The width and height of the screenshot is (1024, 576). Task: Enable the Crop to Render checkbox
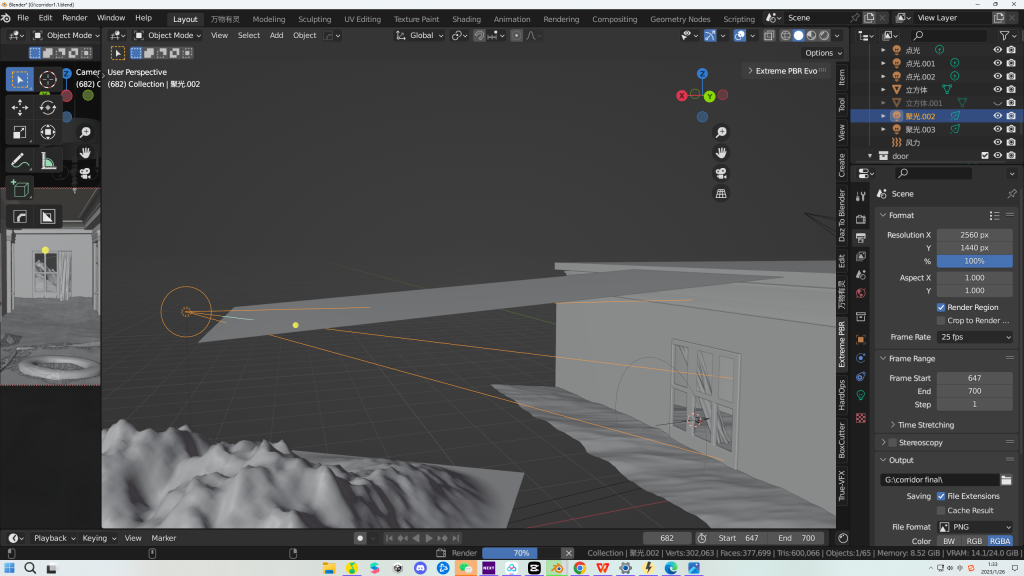tap(941, 321)
